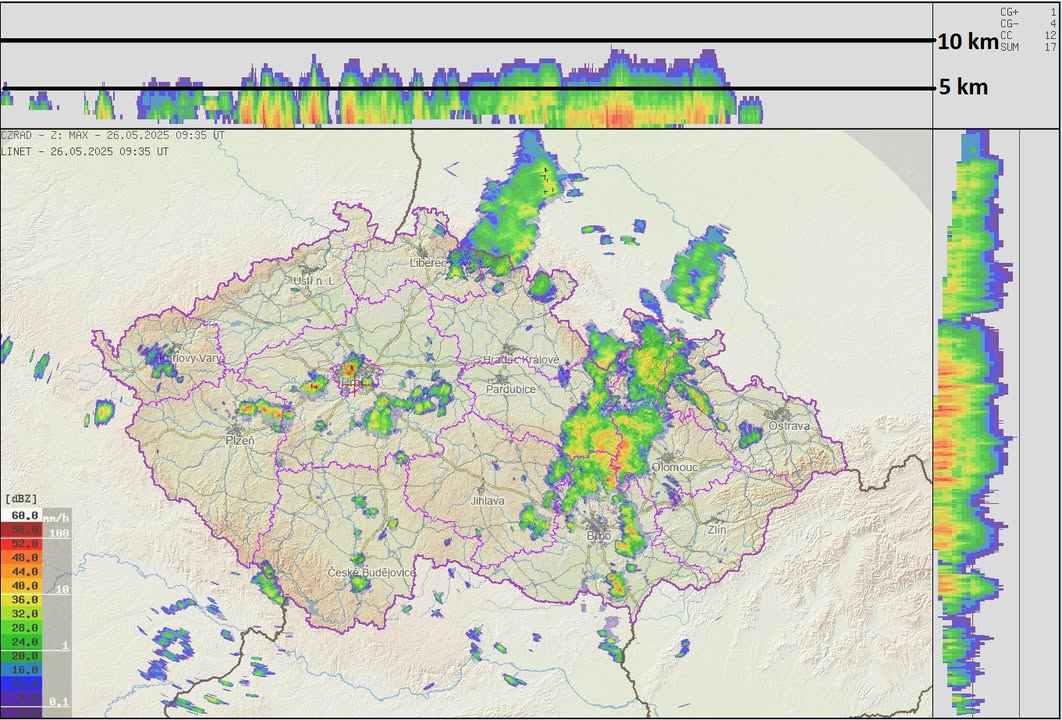Click the 28.0 dBZ green swatch
This screenshot has height=720, width=1062.
point(21,628)
